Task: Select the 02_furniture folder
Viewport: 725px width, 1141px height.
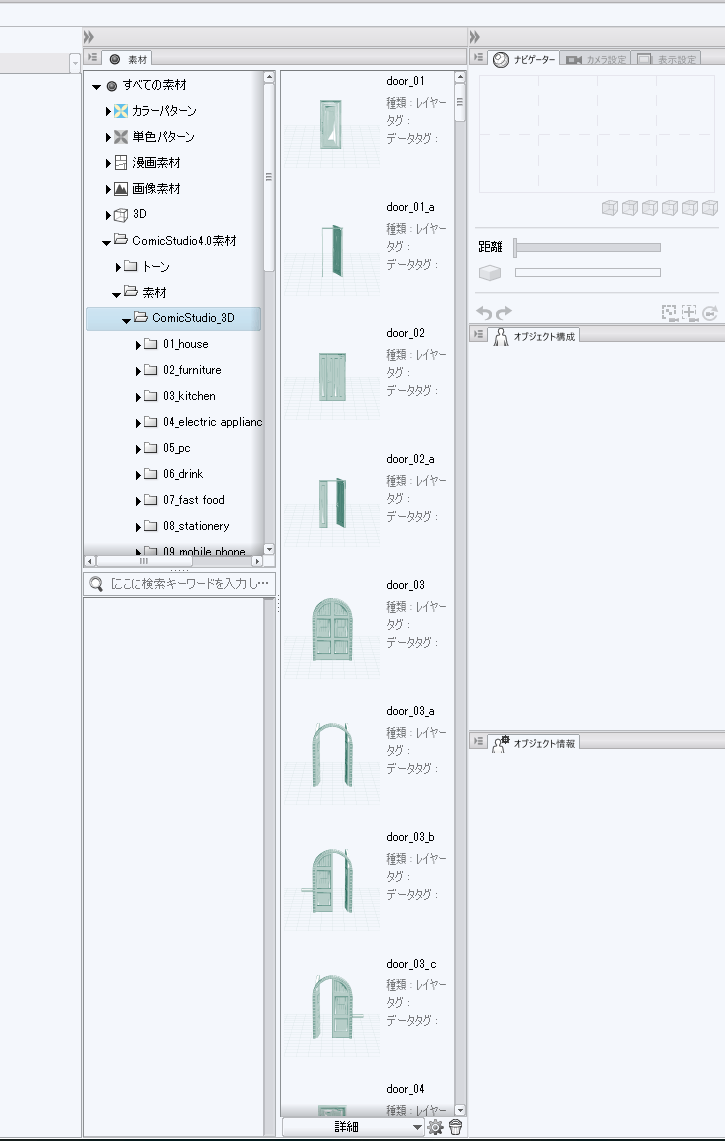Action: click(191, 370)
